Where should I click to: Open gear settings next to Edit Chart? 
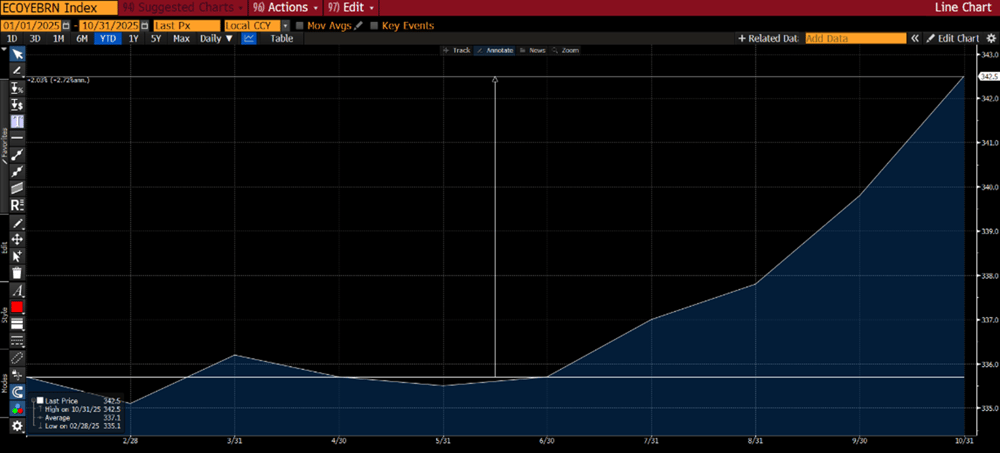[990, 39]
